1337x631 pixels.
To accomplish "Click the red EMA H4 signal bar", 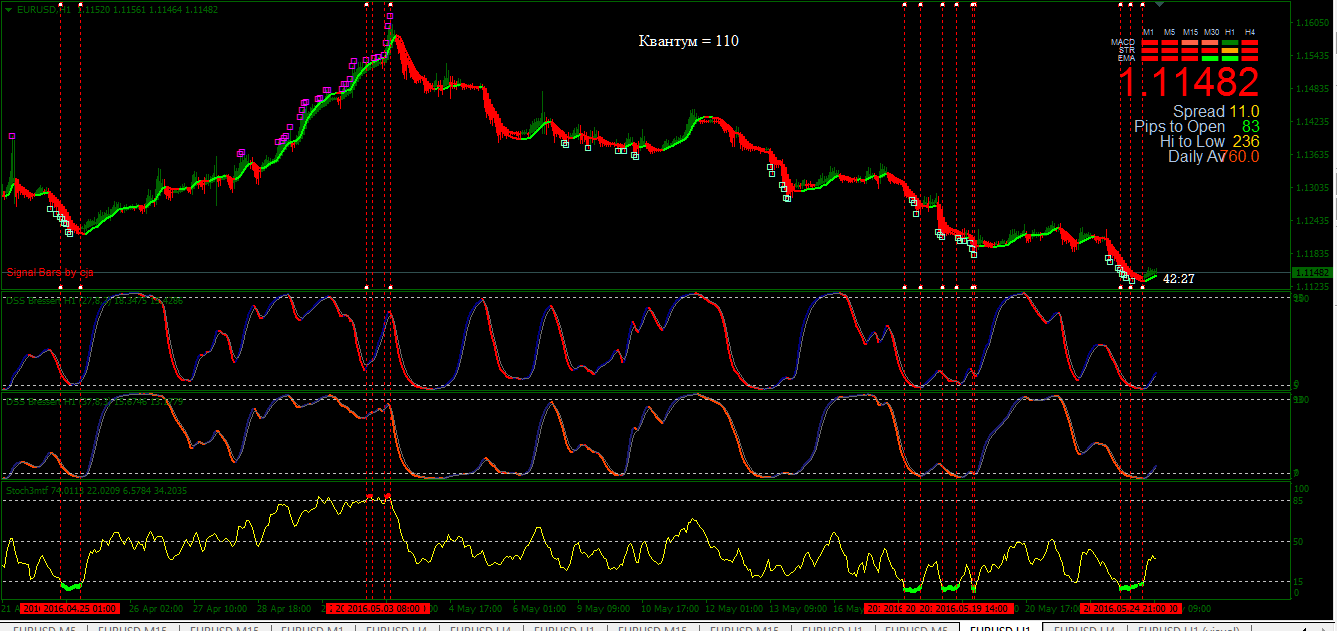I will click(1250, 59).
